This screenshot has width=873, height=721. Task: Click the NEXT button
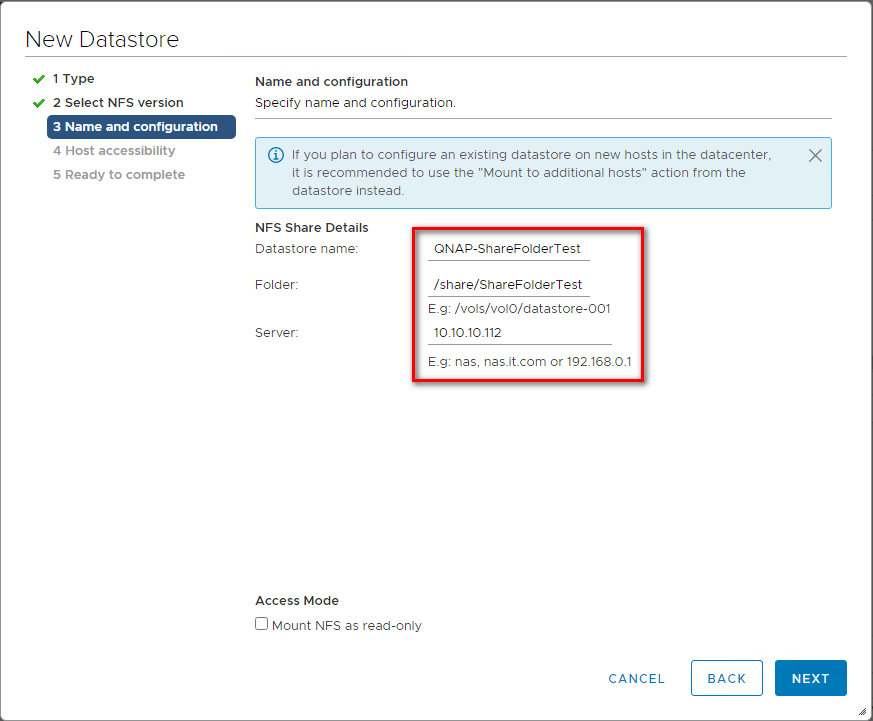pyautogui.click(x=810, y=678)
